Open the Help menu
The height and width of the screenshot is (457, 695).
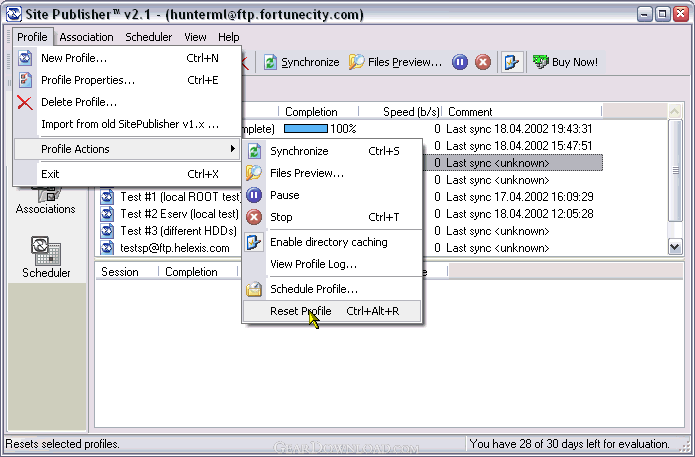pyautogui.click(x=229, y=37)
